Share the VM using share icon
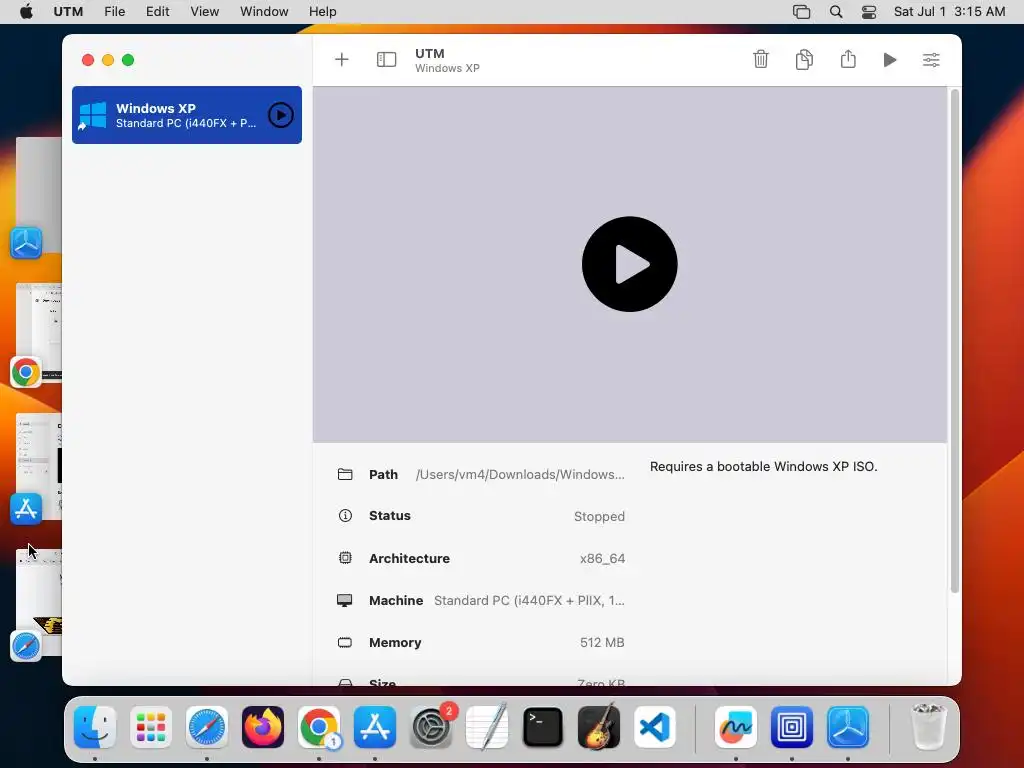The image size is (1024, 768). [848, 59]
